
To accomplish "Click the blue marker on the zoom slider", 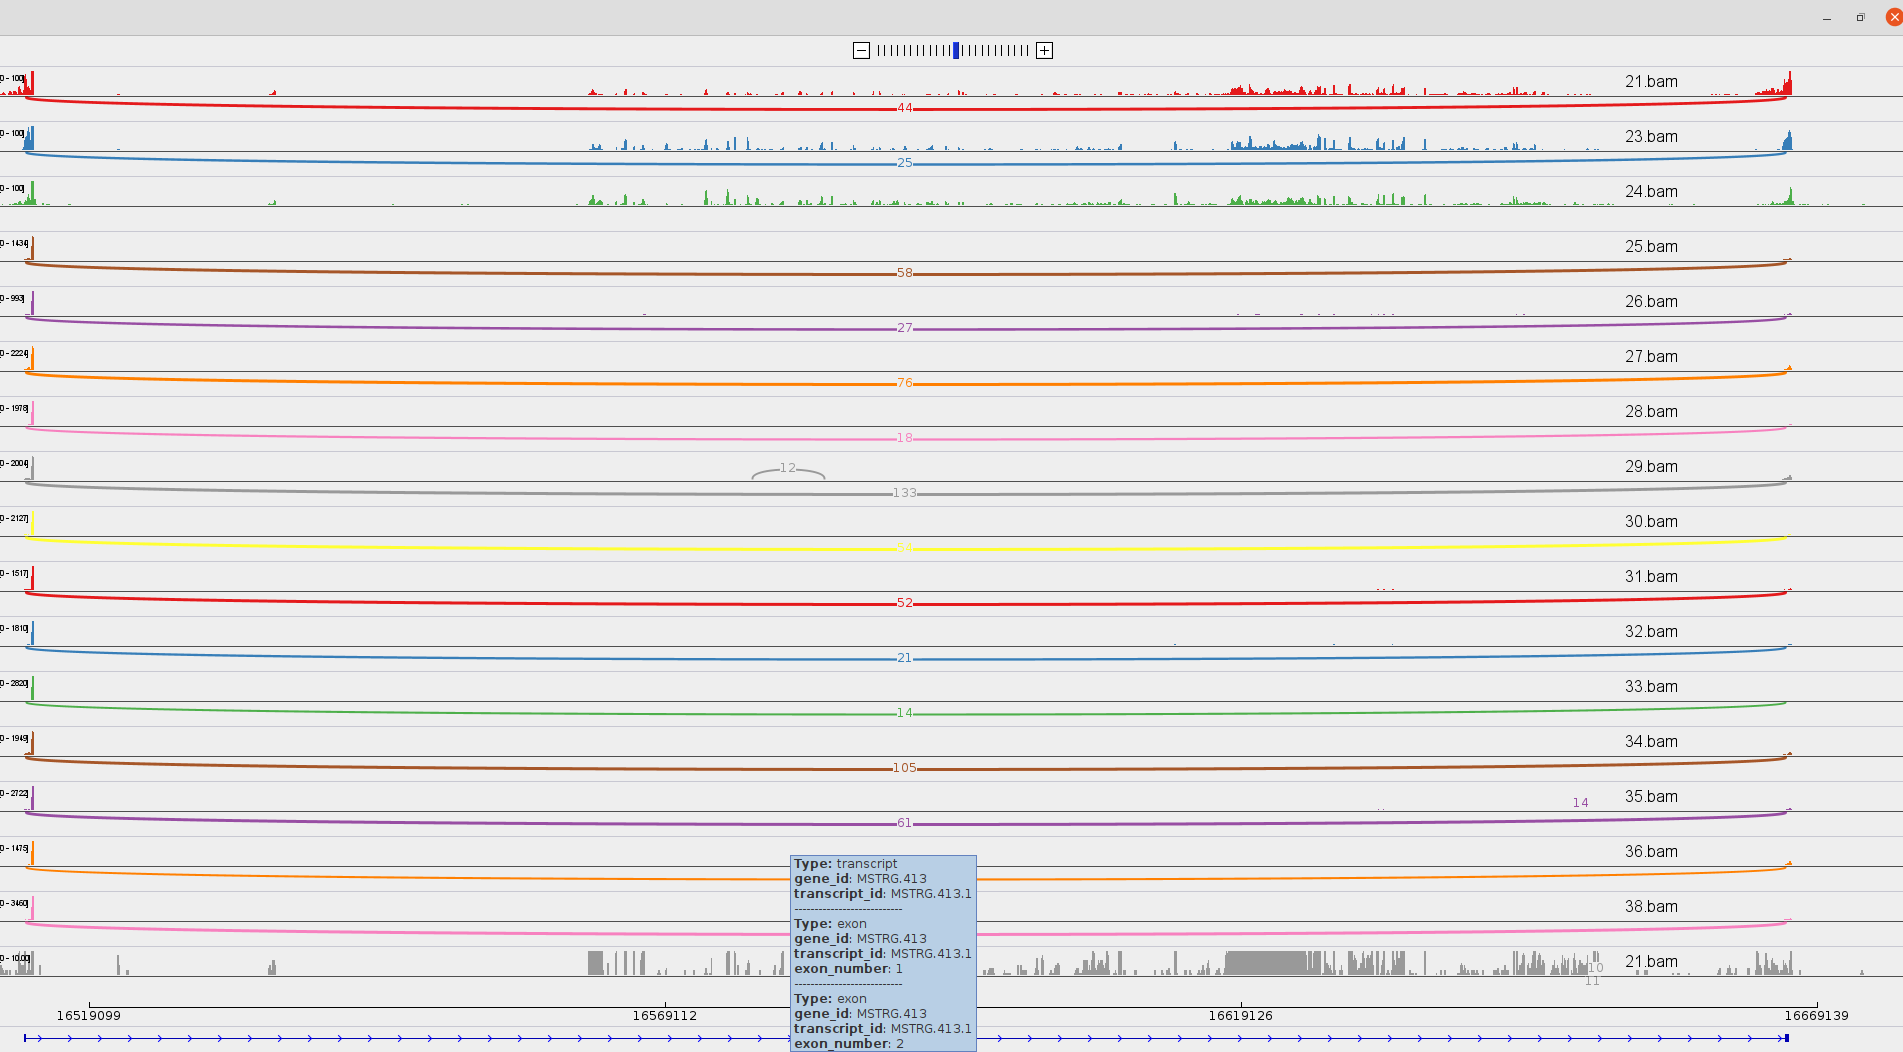I will pyautogui.click(x=956, y=50).
